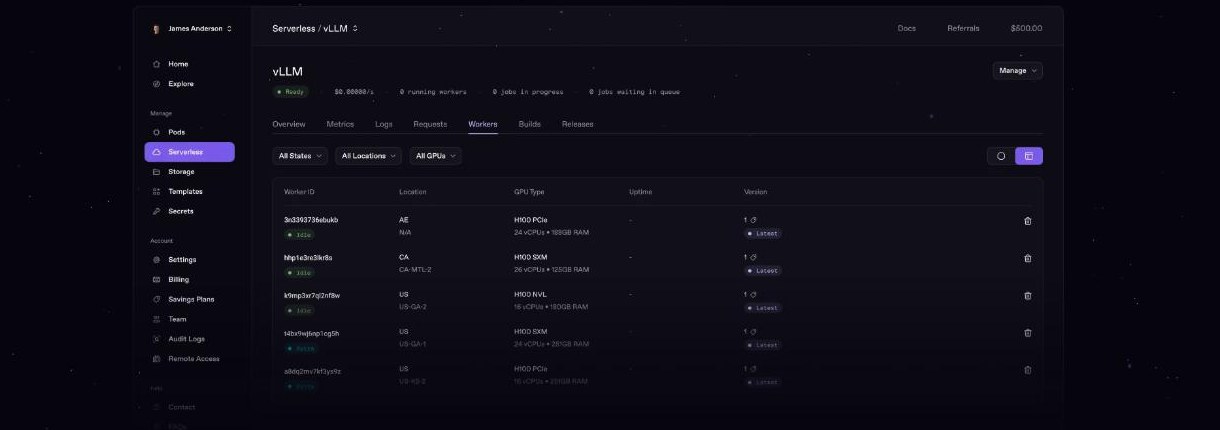Switch to the Builds tab
Image resolution: width=1220 pixels, height=430 pixels.
pyautogui.click(x=530, y=124)
